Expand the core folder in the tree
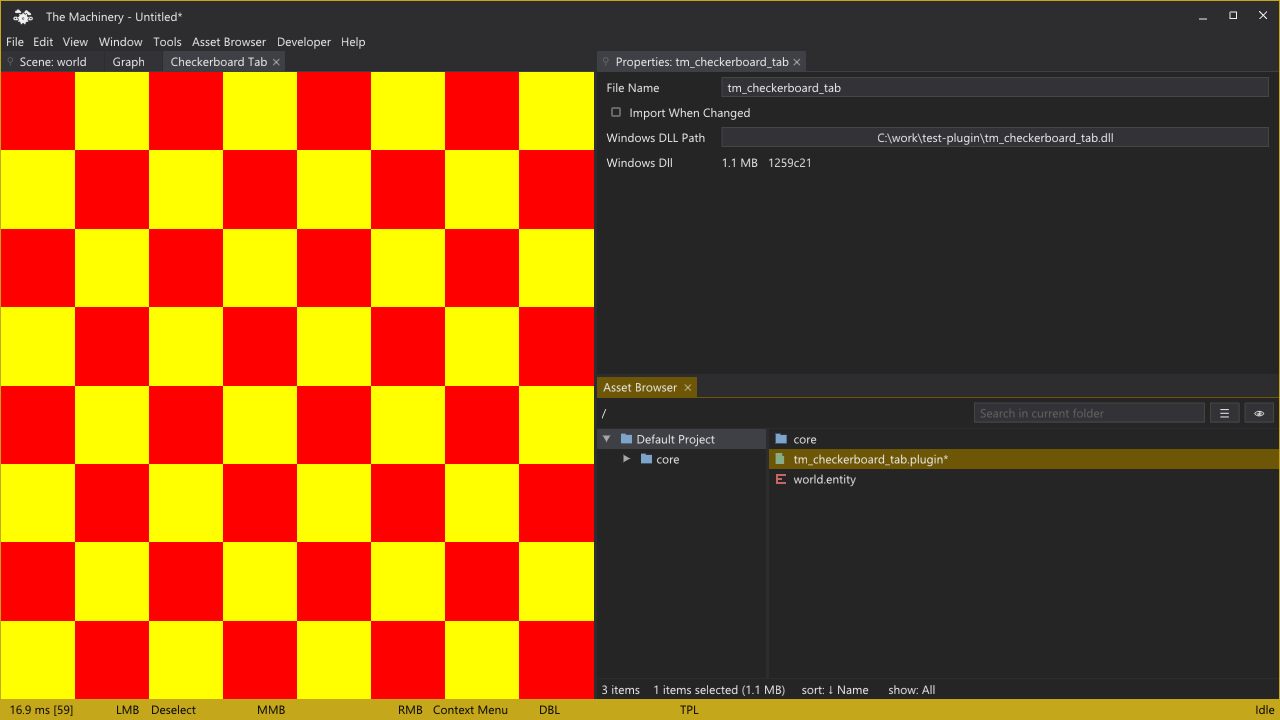1280x720 pixels. pos(626,459)
